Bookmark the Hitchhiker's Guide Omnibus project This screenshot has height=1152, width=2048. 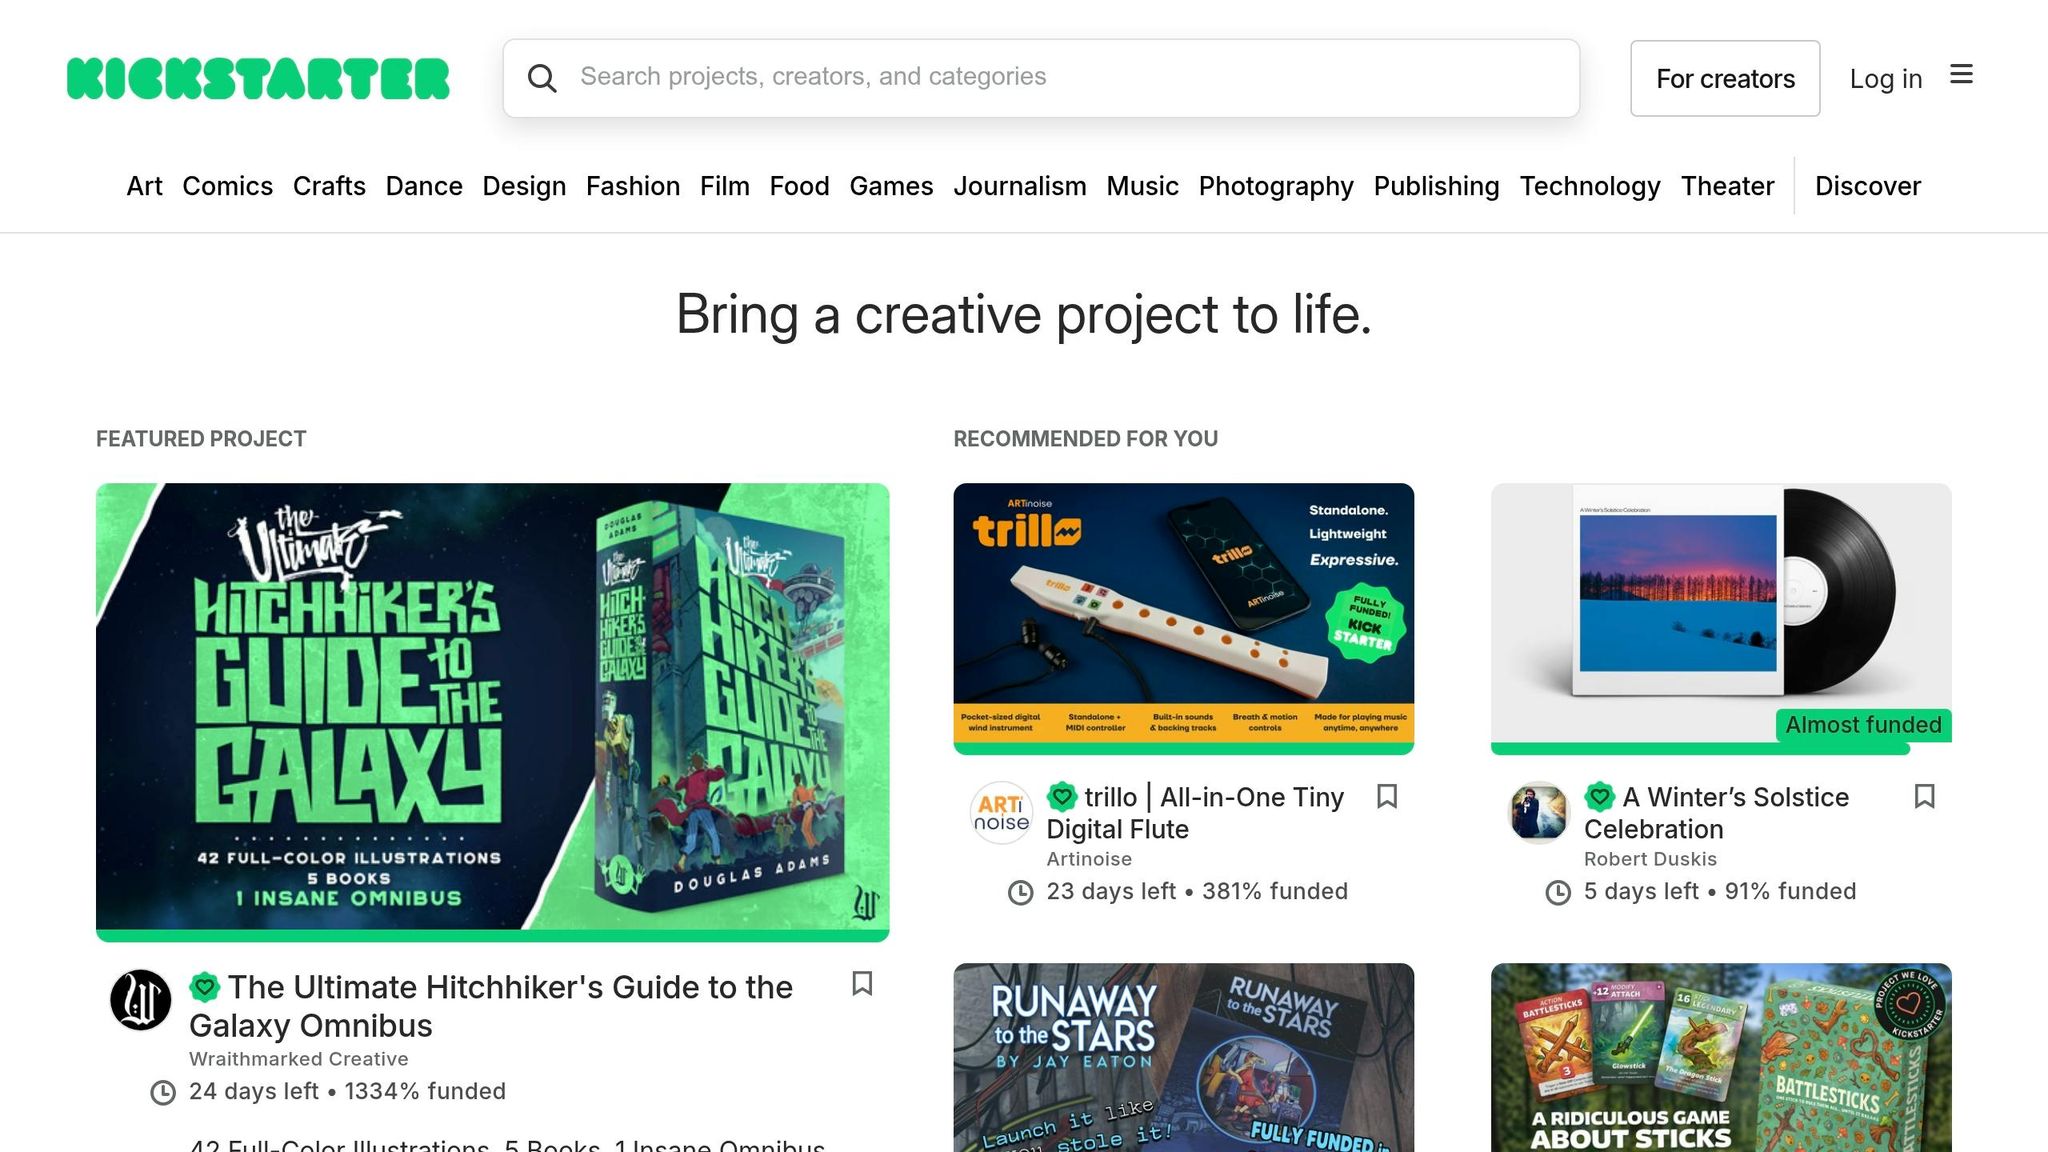coord(862,984)
